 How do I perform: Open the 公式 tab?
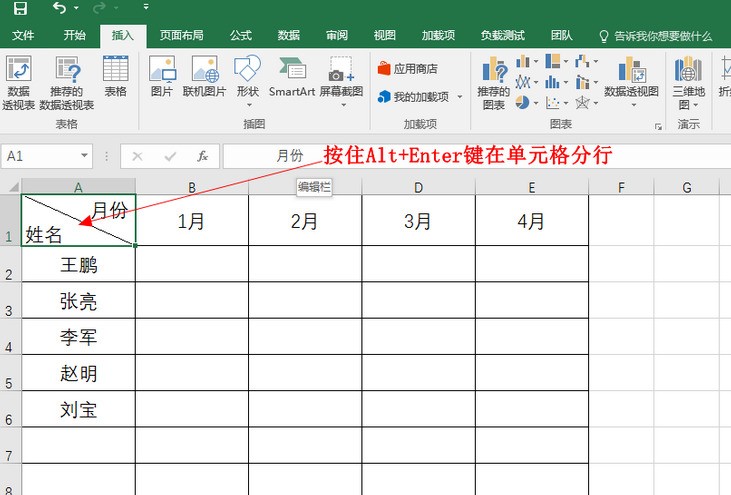241,35
